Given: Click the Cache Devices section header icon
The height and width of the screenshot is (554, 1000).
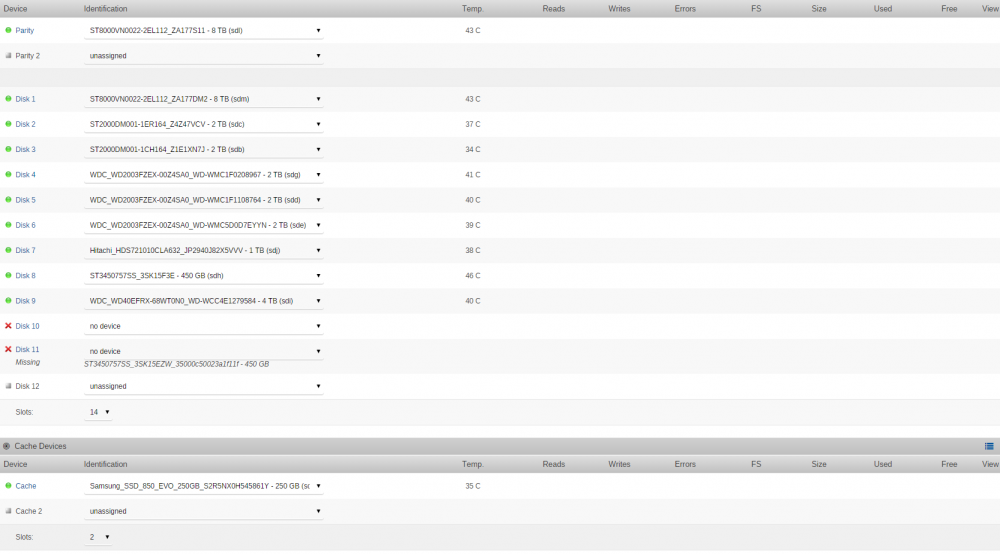Looking at the screenshot, I should pos(6,446).
